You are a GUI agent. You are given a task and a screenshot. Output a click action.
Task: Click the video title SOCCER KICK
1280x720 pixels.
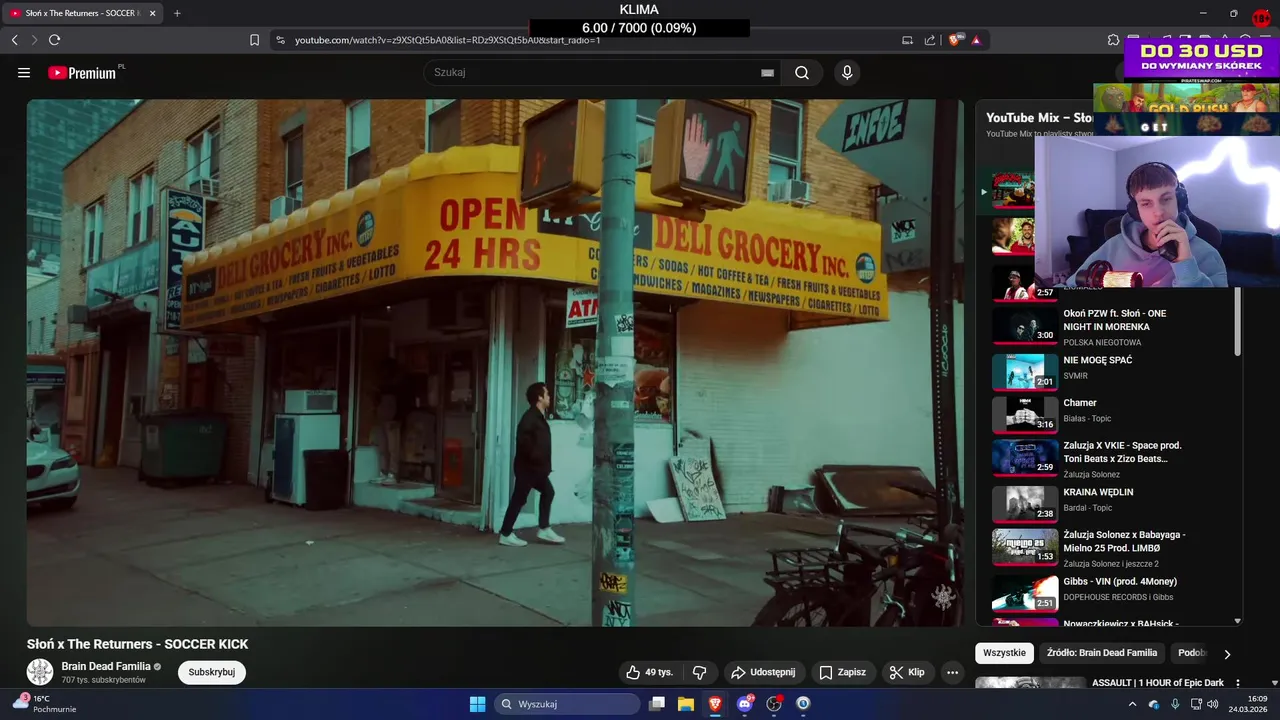[137, 644]
